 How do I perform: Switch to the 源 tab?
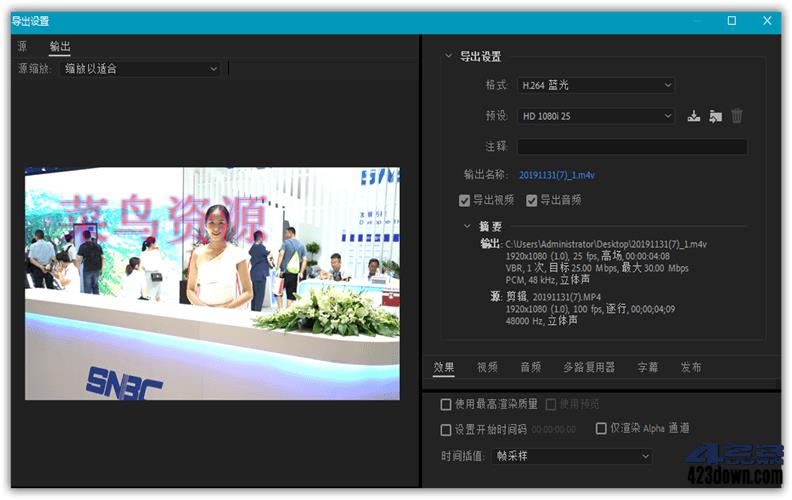click(22, 46)
